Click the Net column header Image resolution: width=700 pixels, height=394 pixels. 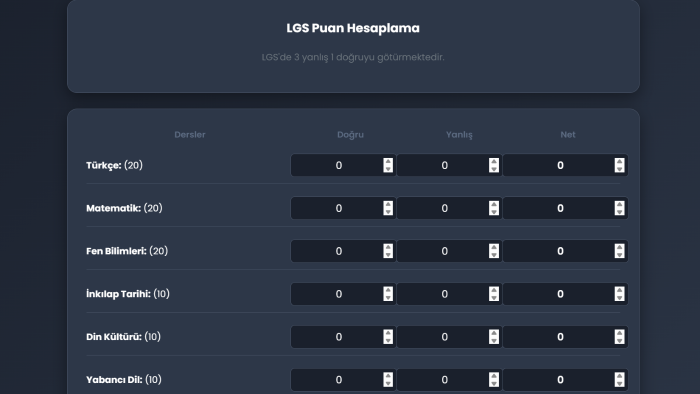568,134
